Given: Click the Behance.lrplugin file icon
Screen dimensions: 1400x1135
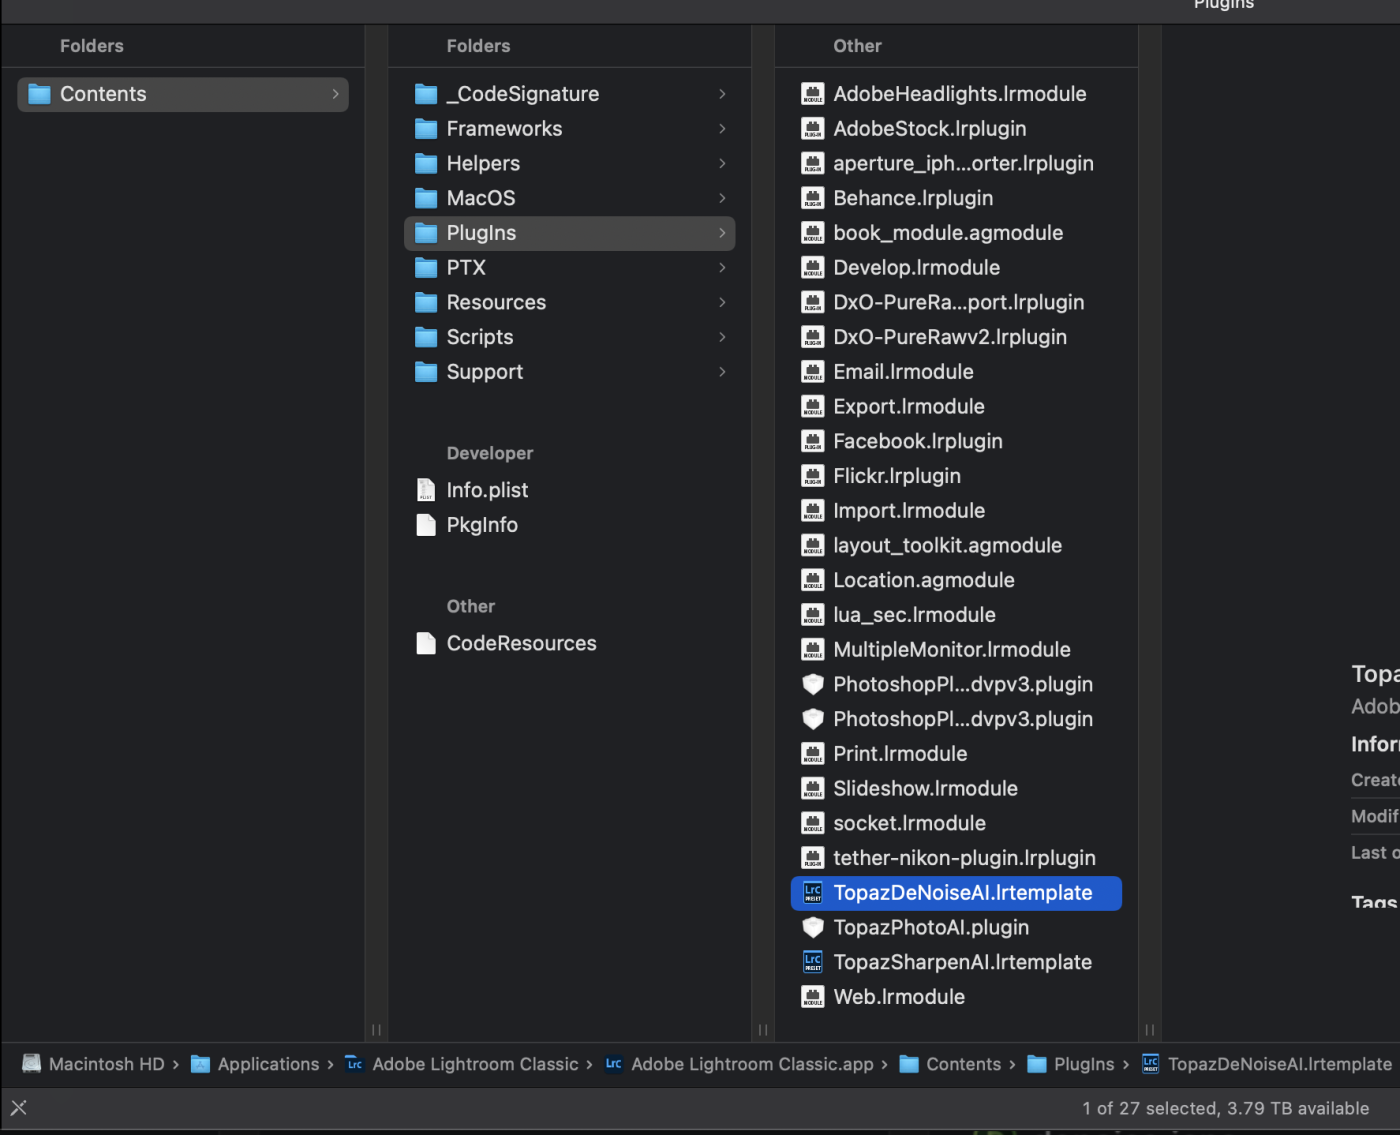Looking at the screenshot, I should coord(813,198).
